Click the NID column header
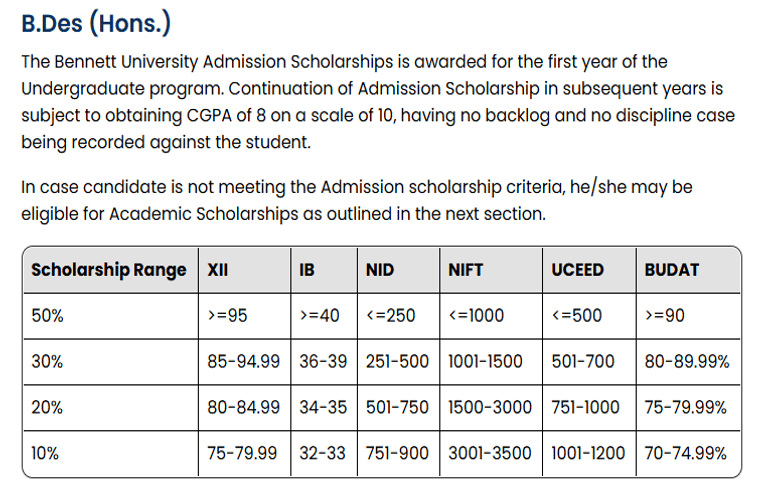This screenshot has width=766, height=498. pos(380,270)
